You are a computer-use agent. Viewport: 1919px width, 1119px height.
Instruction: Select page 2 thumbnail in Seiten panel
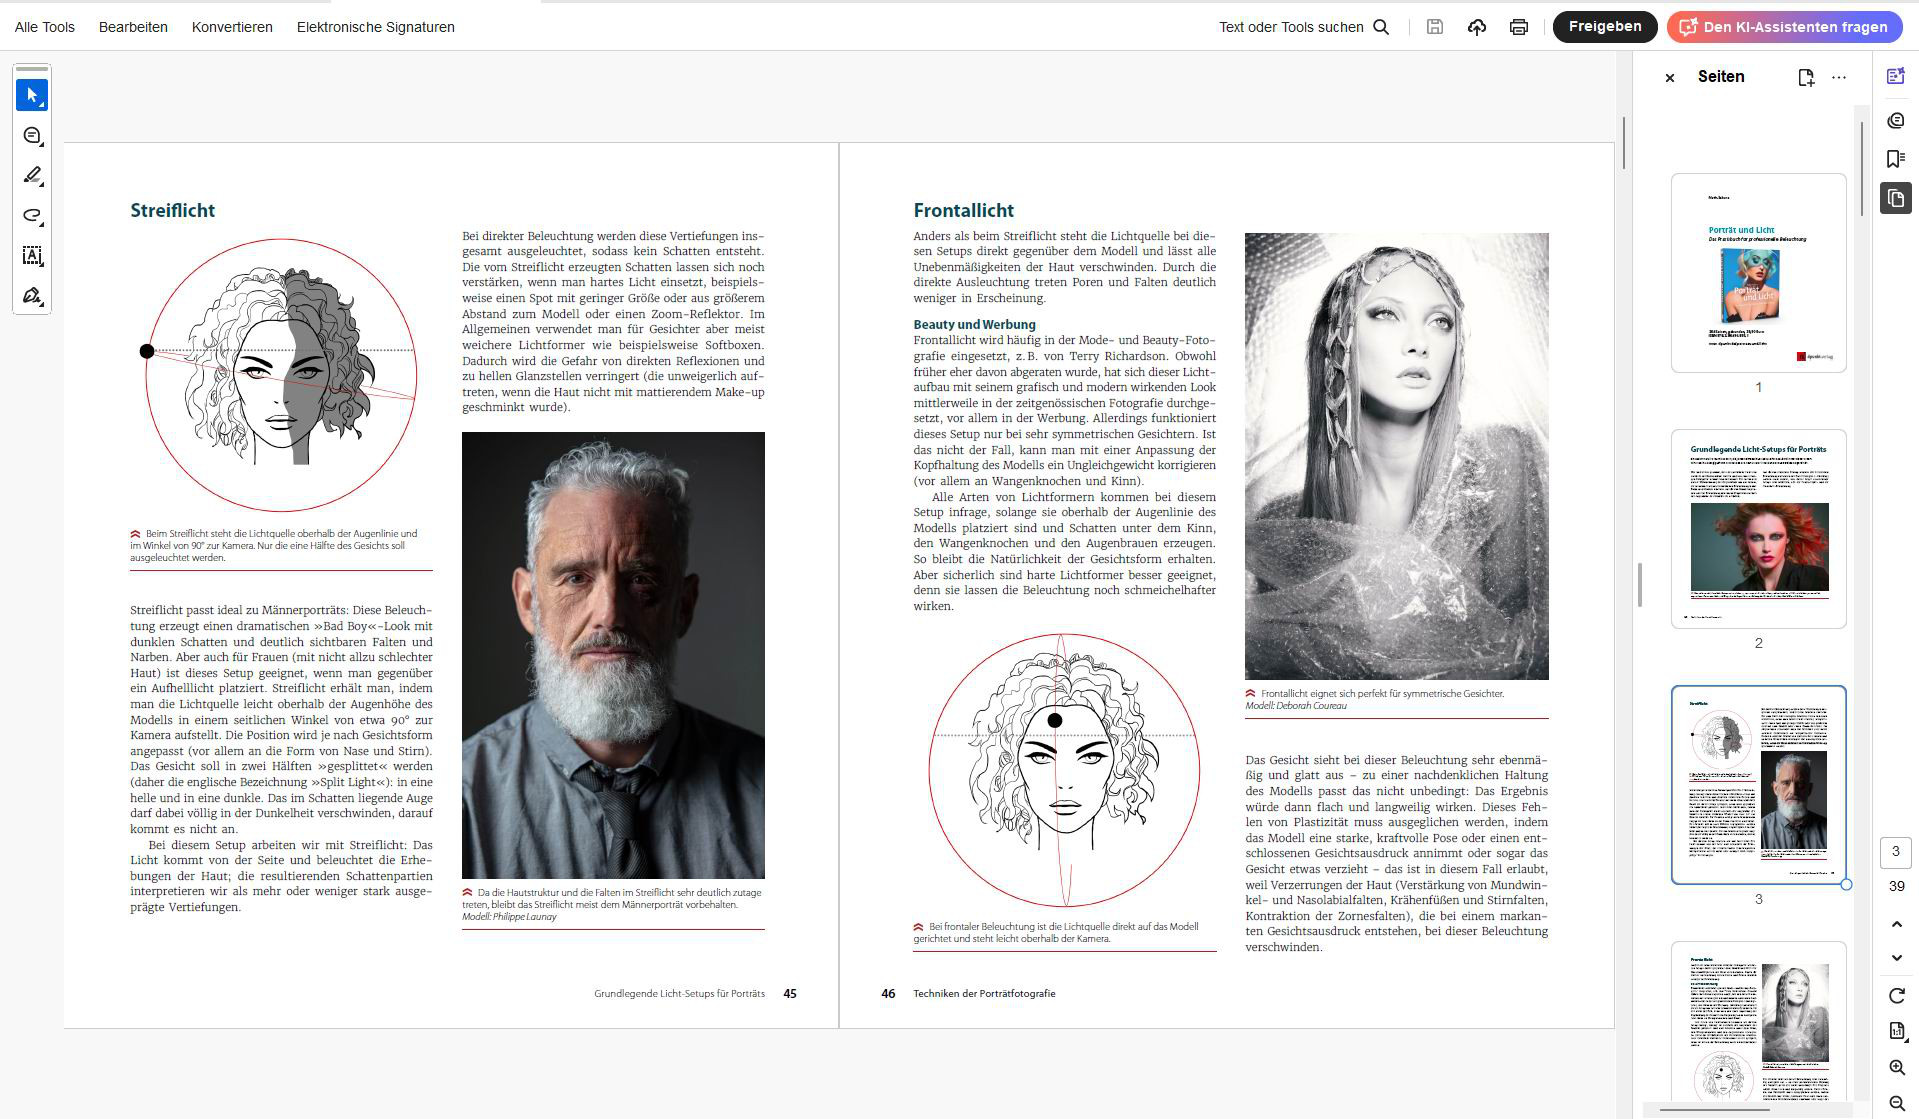coord(1758,529)
